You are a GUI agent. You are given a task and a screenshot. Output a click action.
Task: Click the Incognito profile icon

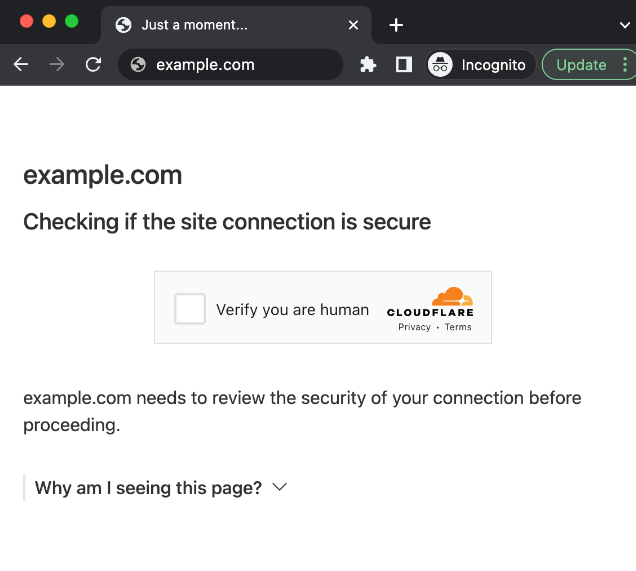pos(440,65)
